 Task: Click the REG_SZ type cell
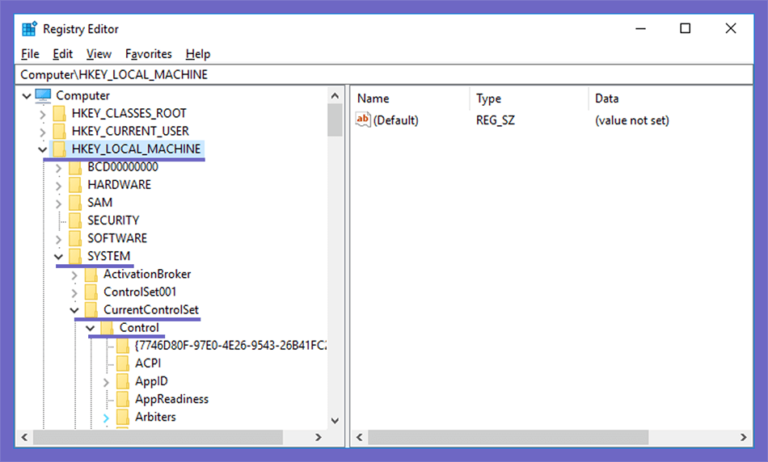495,120
